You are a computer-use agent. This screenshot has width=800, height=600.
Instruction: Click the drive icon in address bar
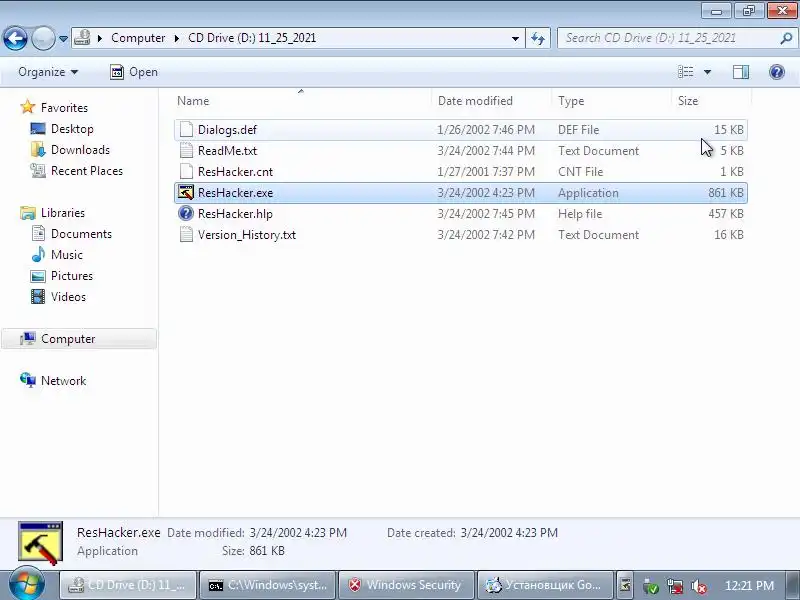pyautogui.click(x=82, y=38)
